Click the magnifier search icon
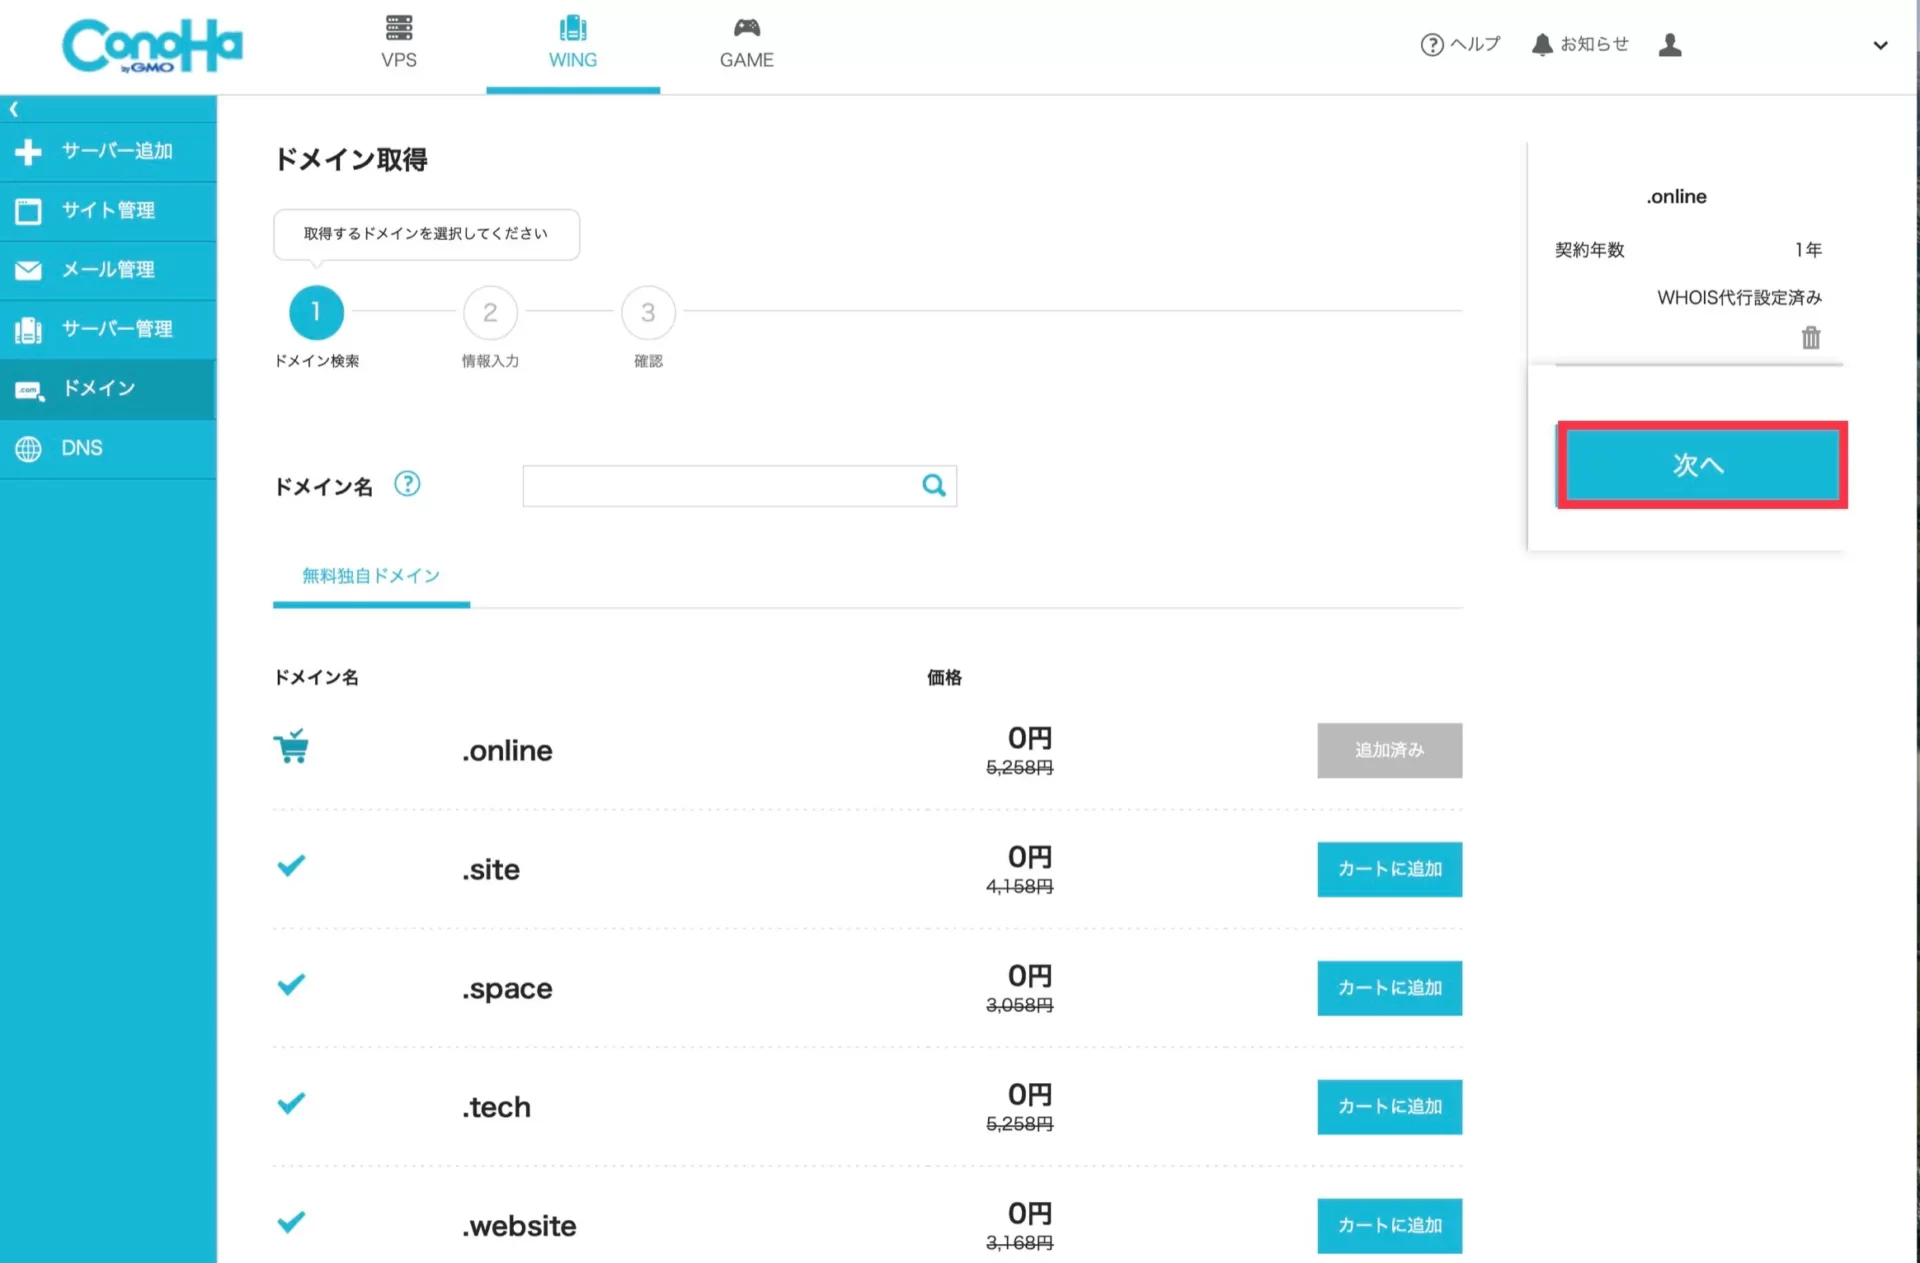The height and width of the screenshot is (1263, 1920). [x=934, y=485]
